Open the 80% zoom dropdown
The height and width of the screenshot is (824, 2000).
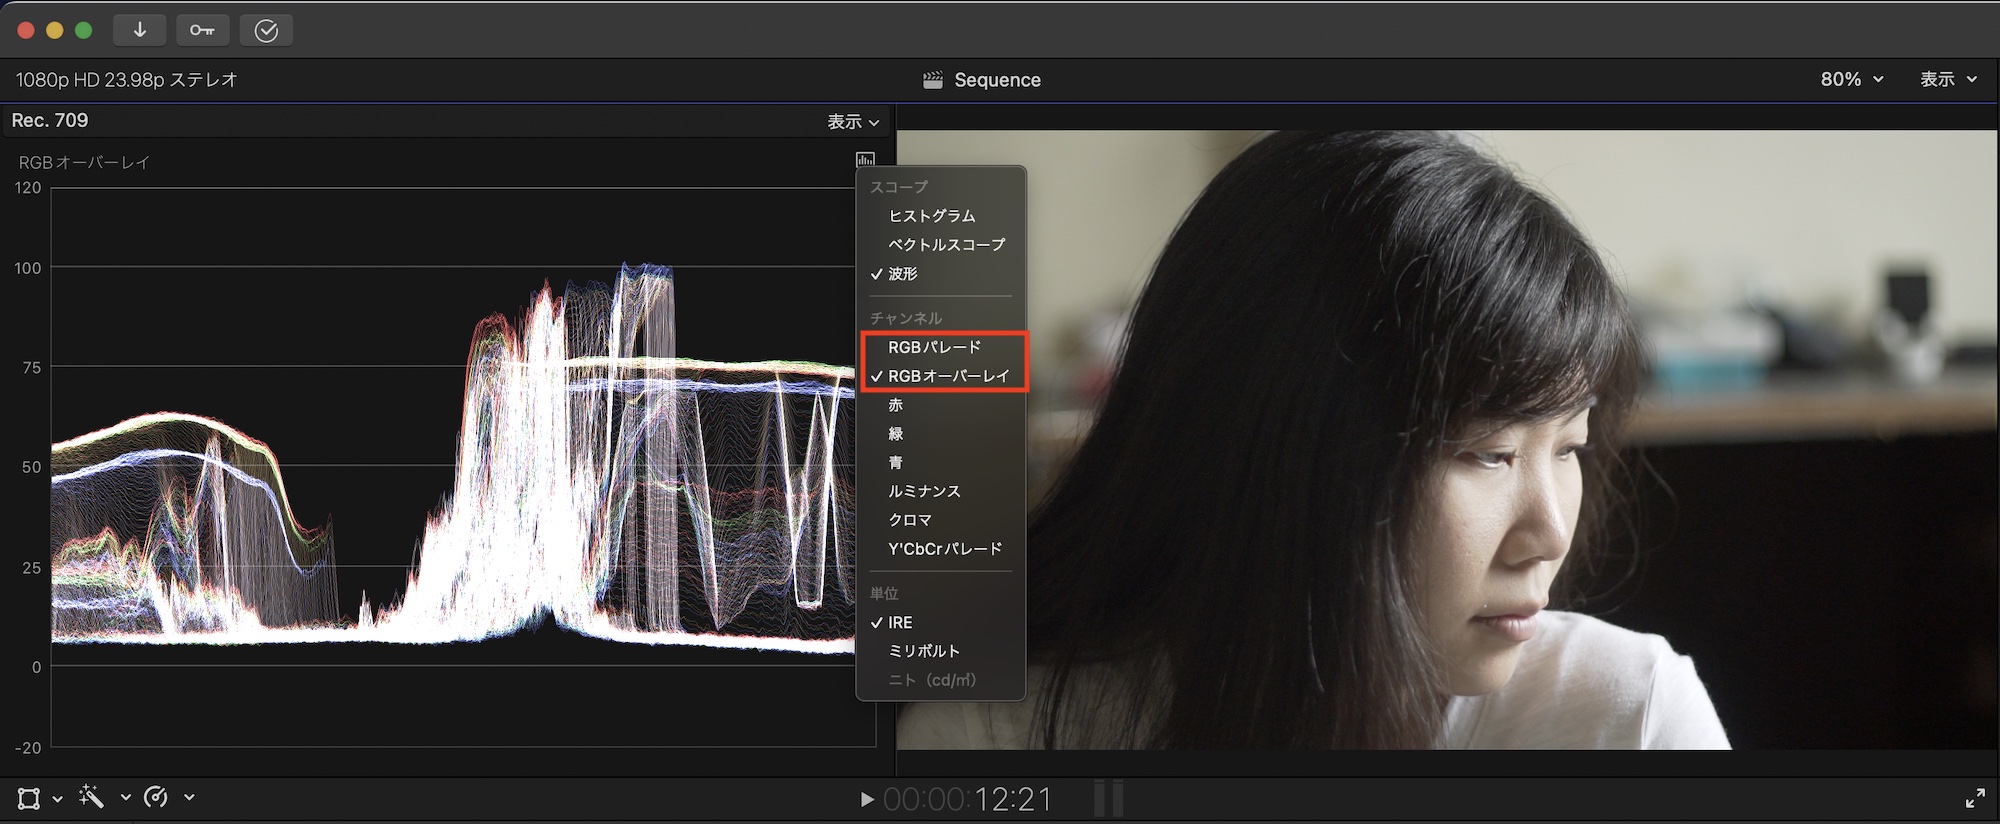[1851, 79]
